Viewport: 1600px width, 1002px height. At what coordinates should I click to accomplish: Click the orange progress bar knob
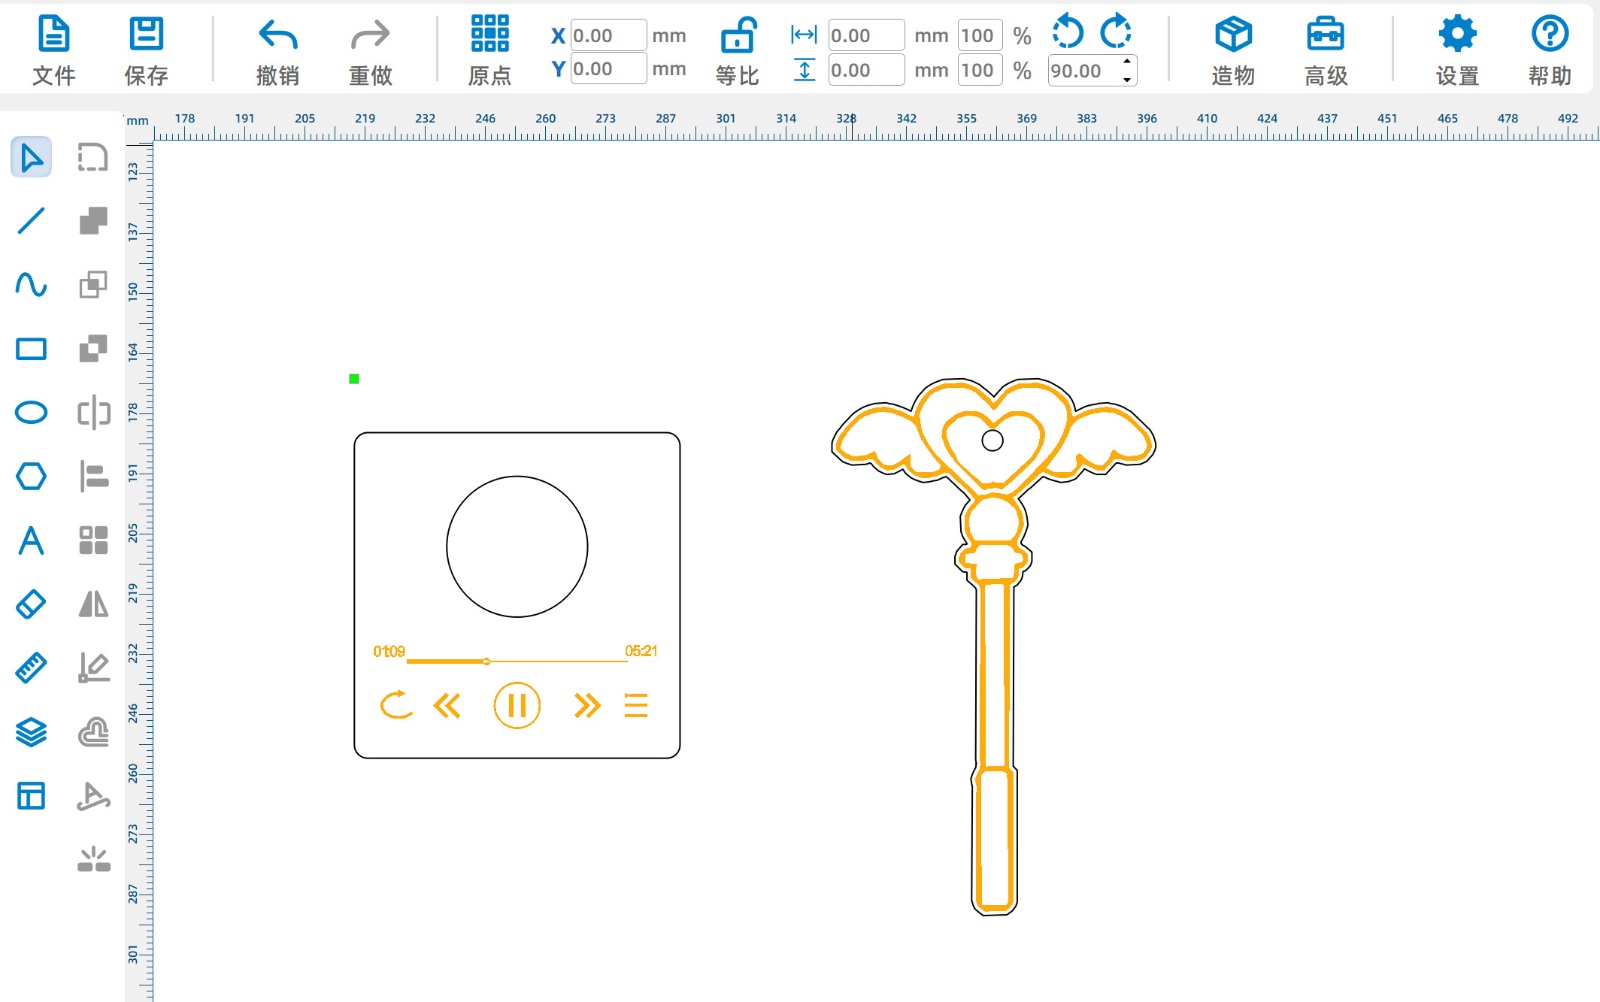(486, 661)
